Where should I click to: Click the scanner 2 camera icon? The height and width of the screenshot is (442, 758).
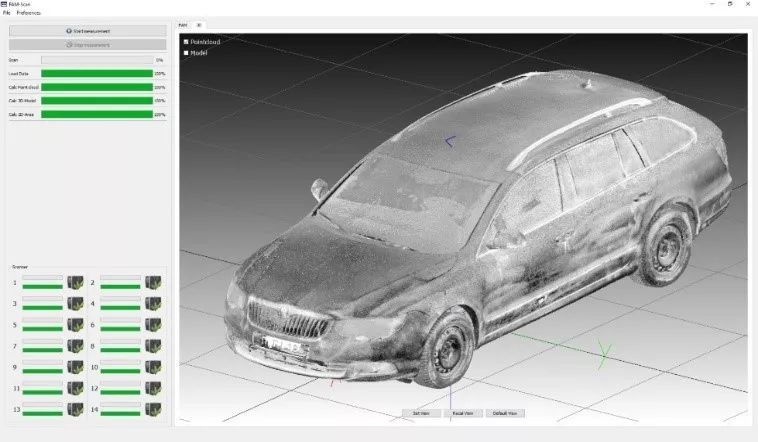pyautogui.click(x=153, y=282)
